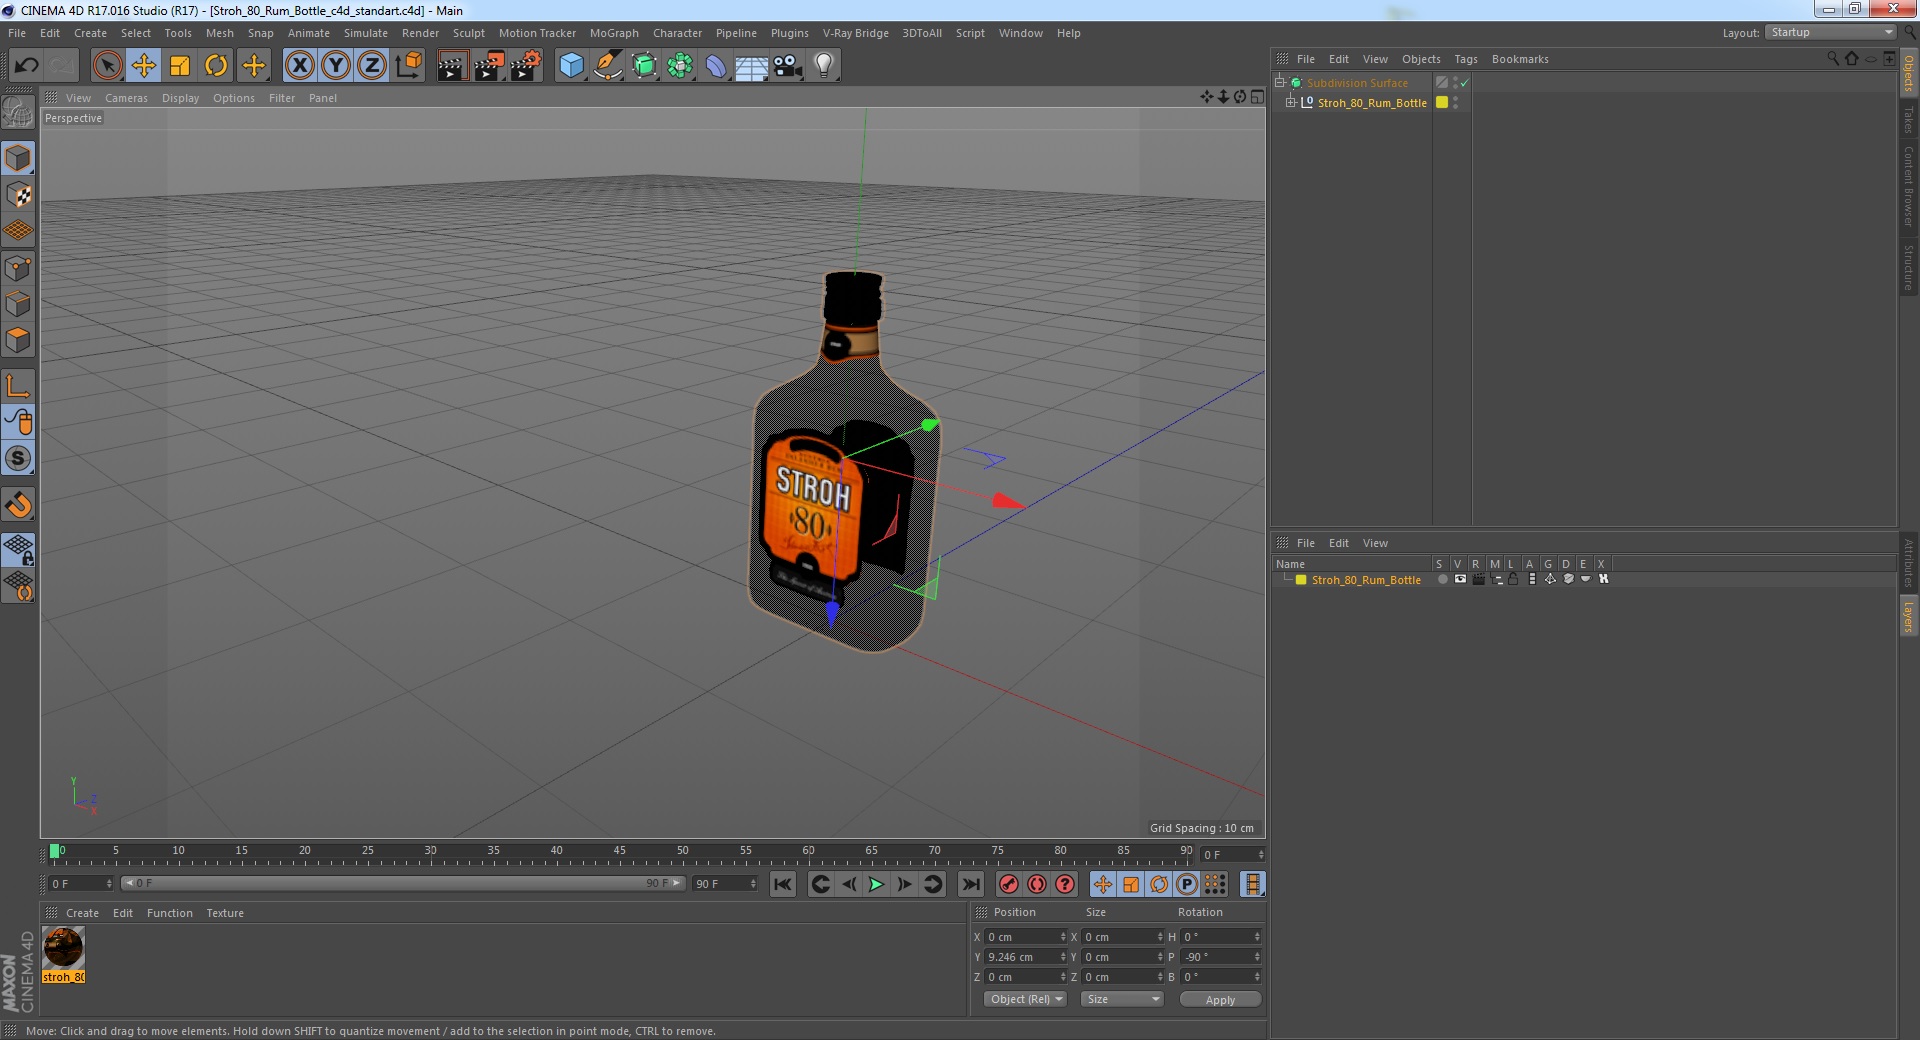The width and height of the screenshot is (1920, 1040).
Task: Open the Content Browser side tab
Action: (x=1908, y=186)
